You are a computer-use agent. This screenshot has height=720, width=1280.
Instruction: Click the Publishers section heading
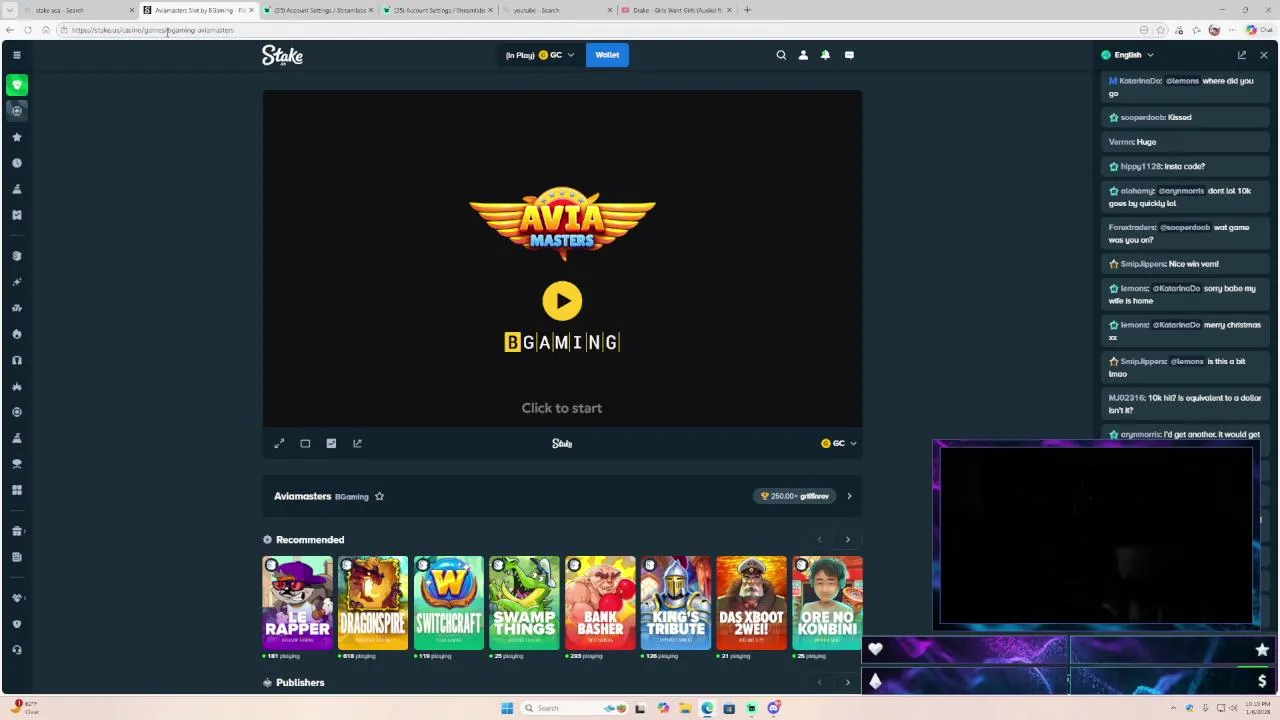300,683
